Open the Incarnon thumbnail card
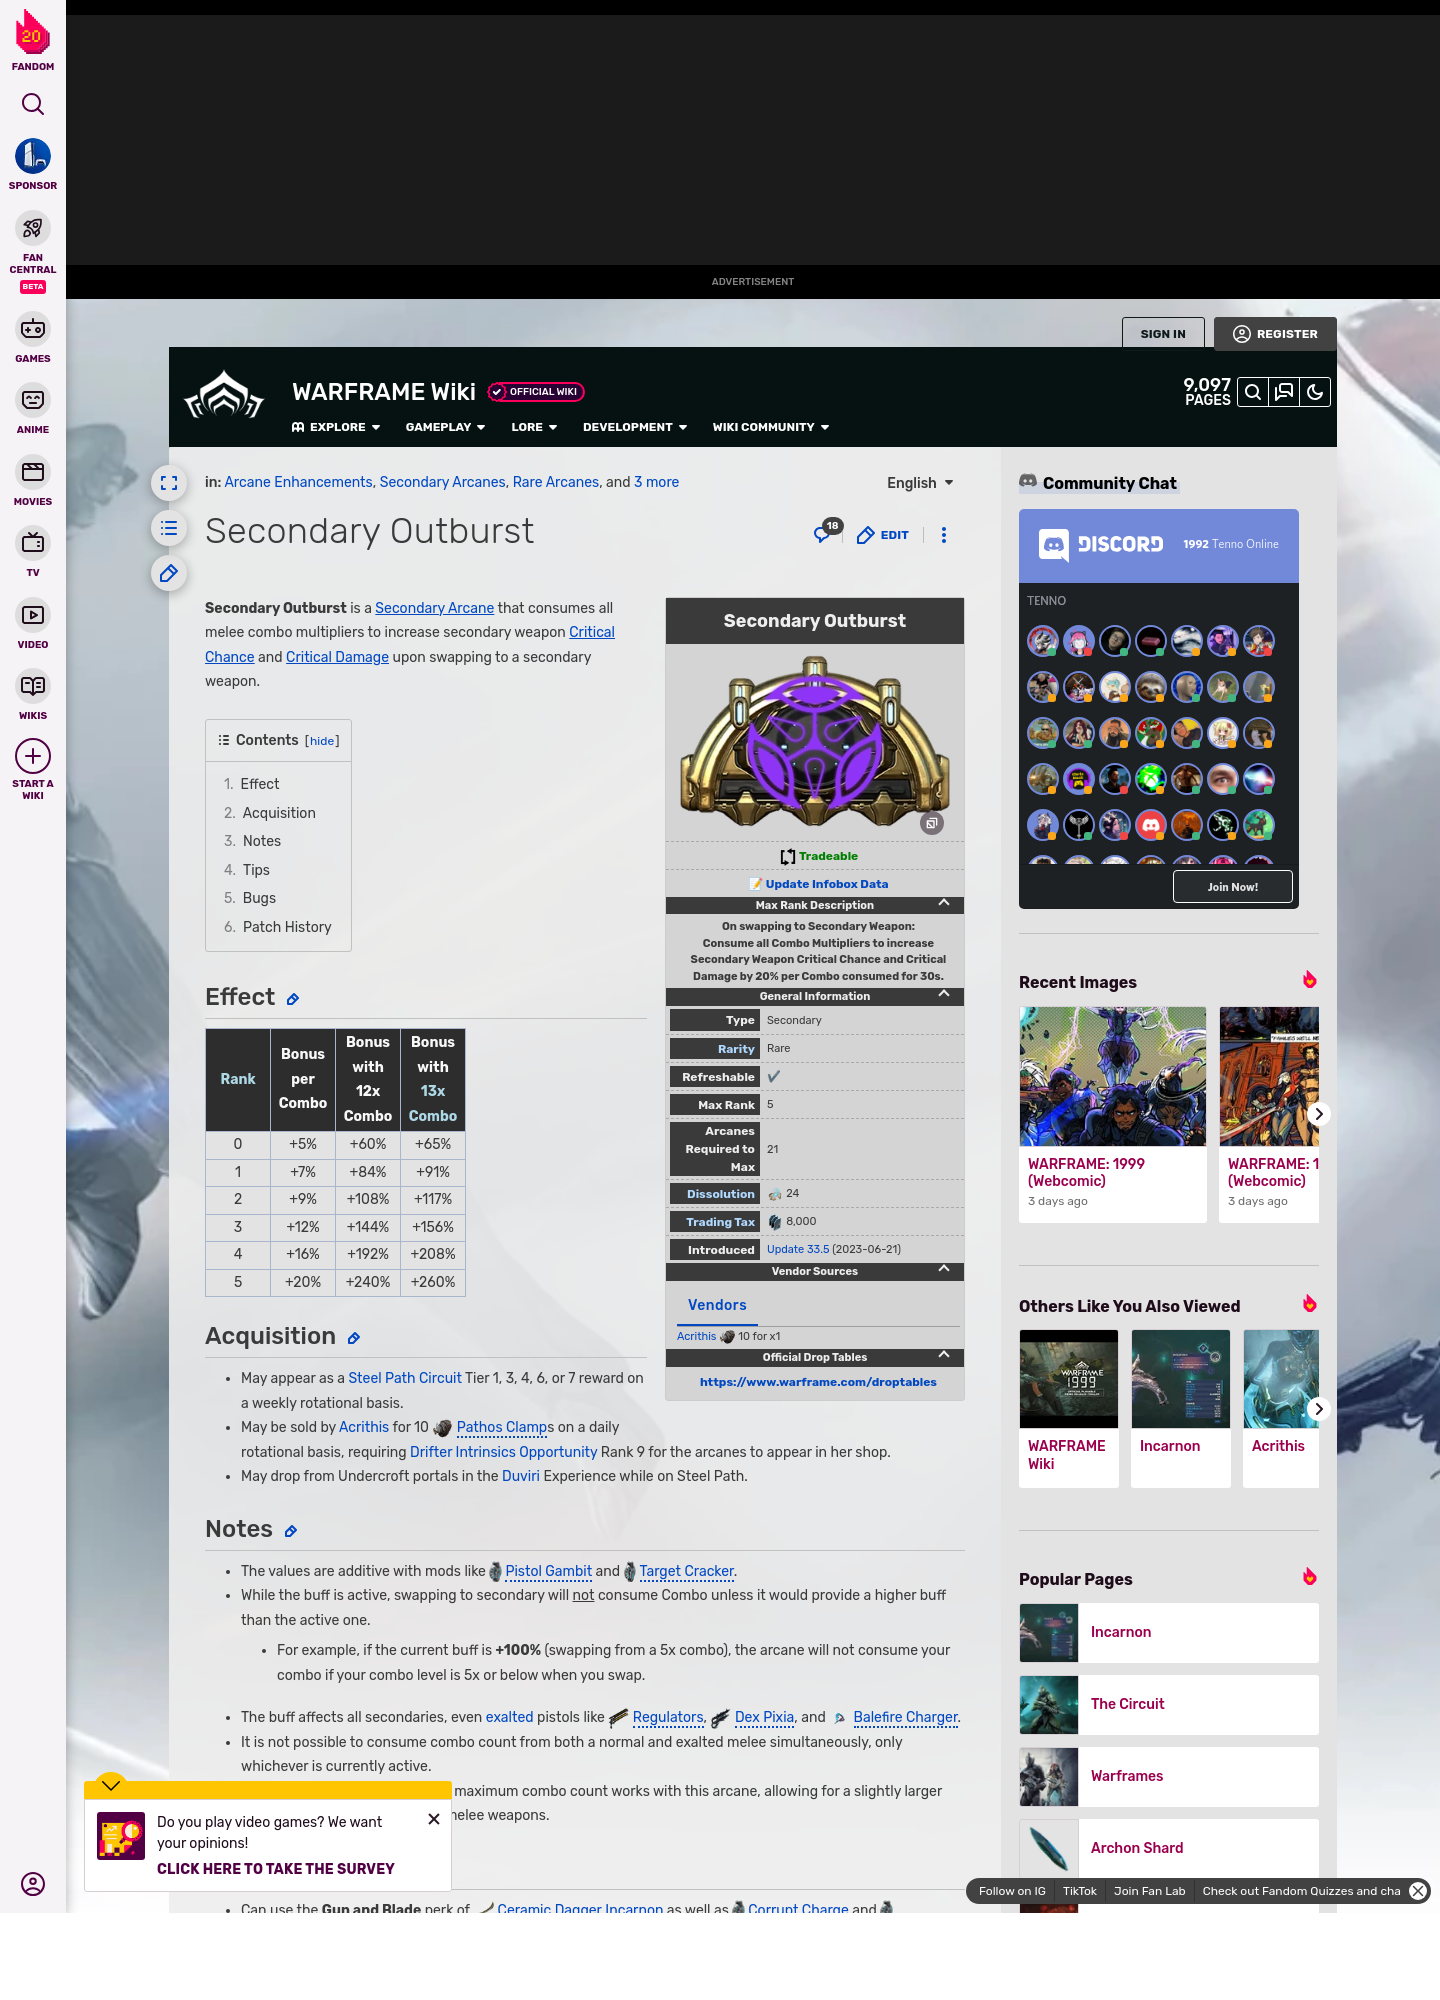This screenshot has width=1440, height=2000. (1181, 1408)
